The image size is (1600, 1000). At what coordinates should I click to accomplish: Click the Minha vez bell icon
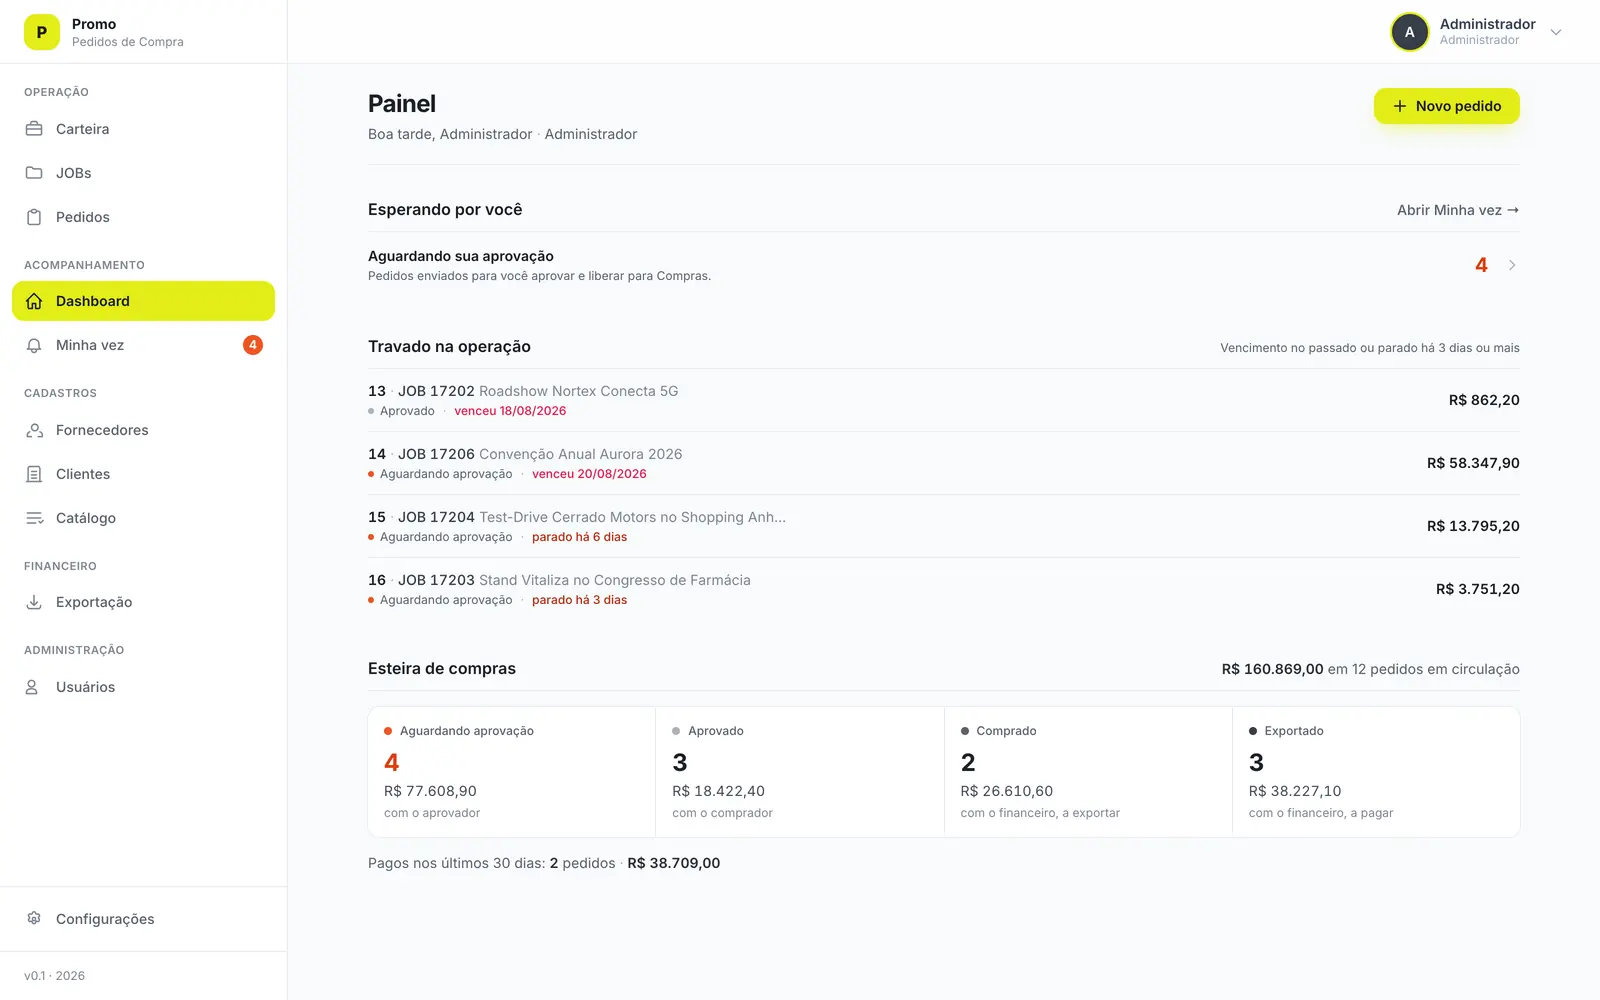pyautogui.click(x=34, y=345)
